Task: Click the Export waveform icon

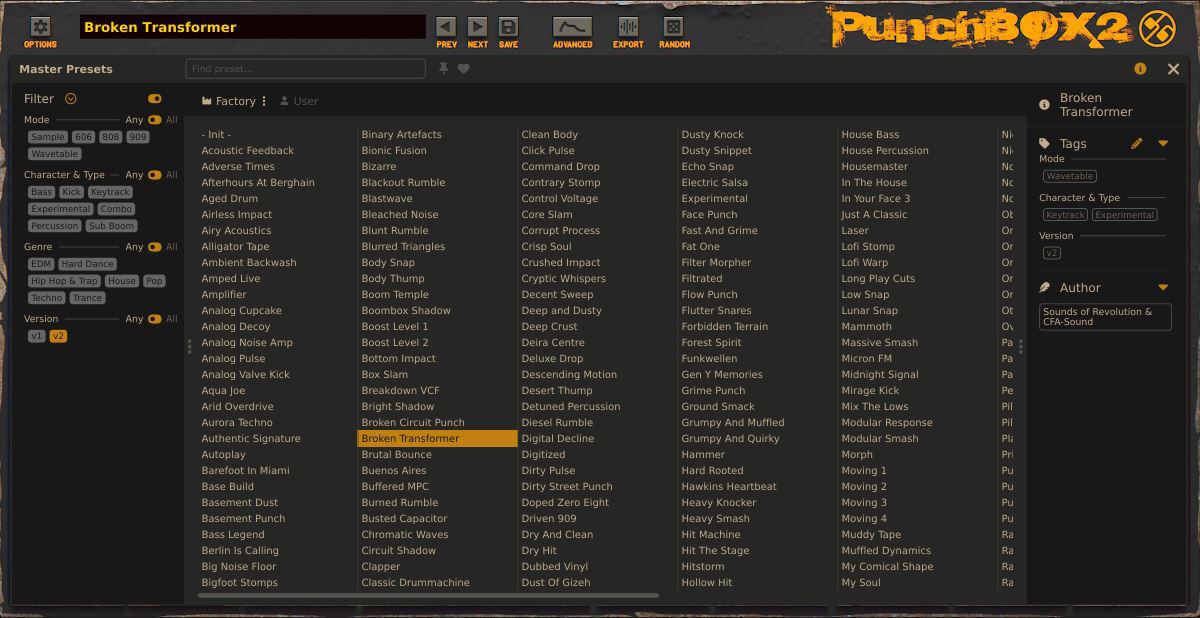Action: [x=628, y=27]
